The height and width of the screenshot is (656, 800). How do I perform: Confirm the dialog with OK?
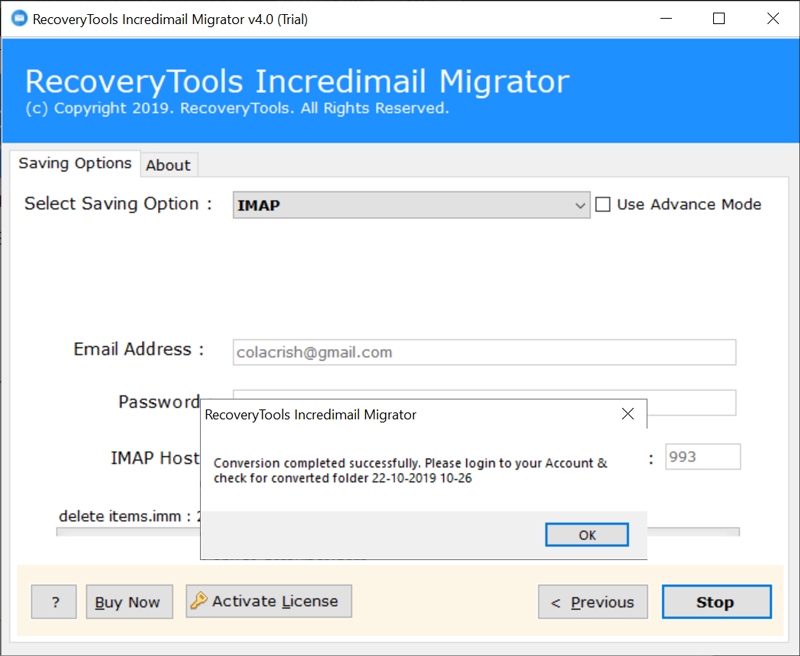coord(587,535)
